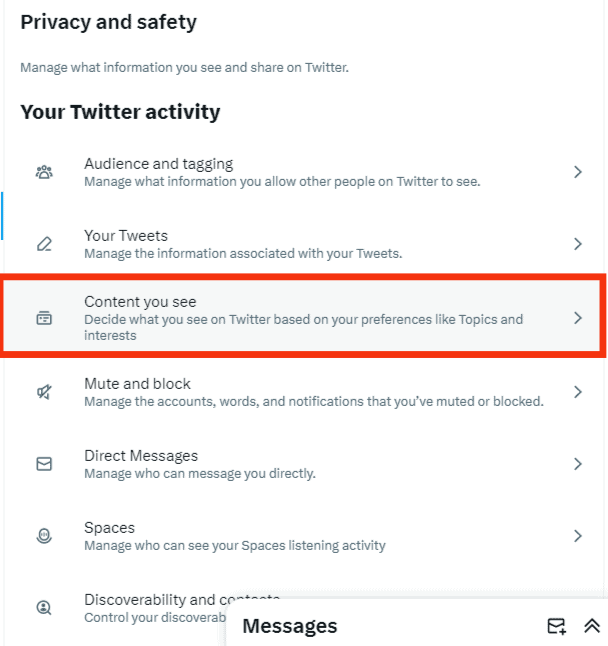Click the Spaces microphone icon
This screenshot has height=646, width=608.
coord(44,536)
